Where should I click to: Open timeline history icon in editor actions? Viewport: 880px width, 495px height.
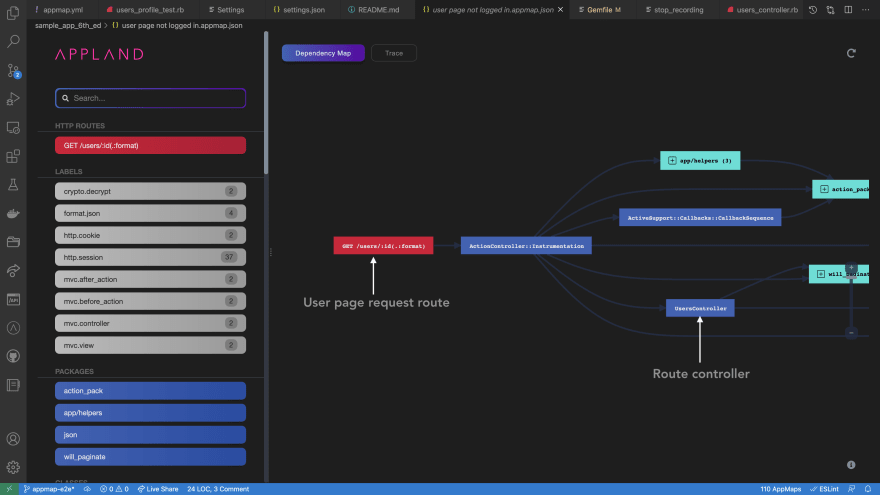pos(813,10)
